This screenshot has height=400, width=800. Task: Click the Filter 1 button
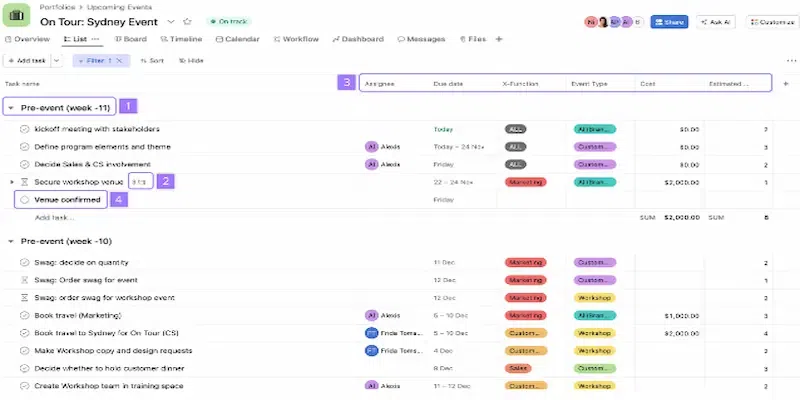tap(102, 61)
